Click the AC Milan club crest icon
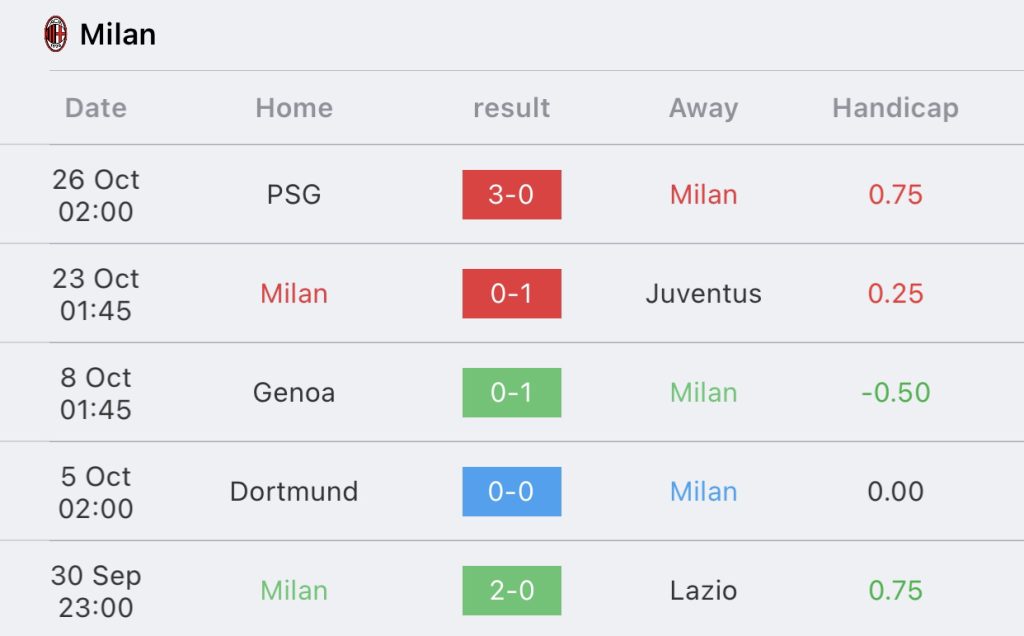 [x=55, y=34]
